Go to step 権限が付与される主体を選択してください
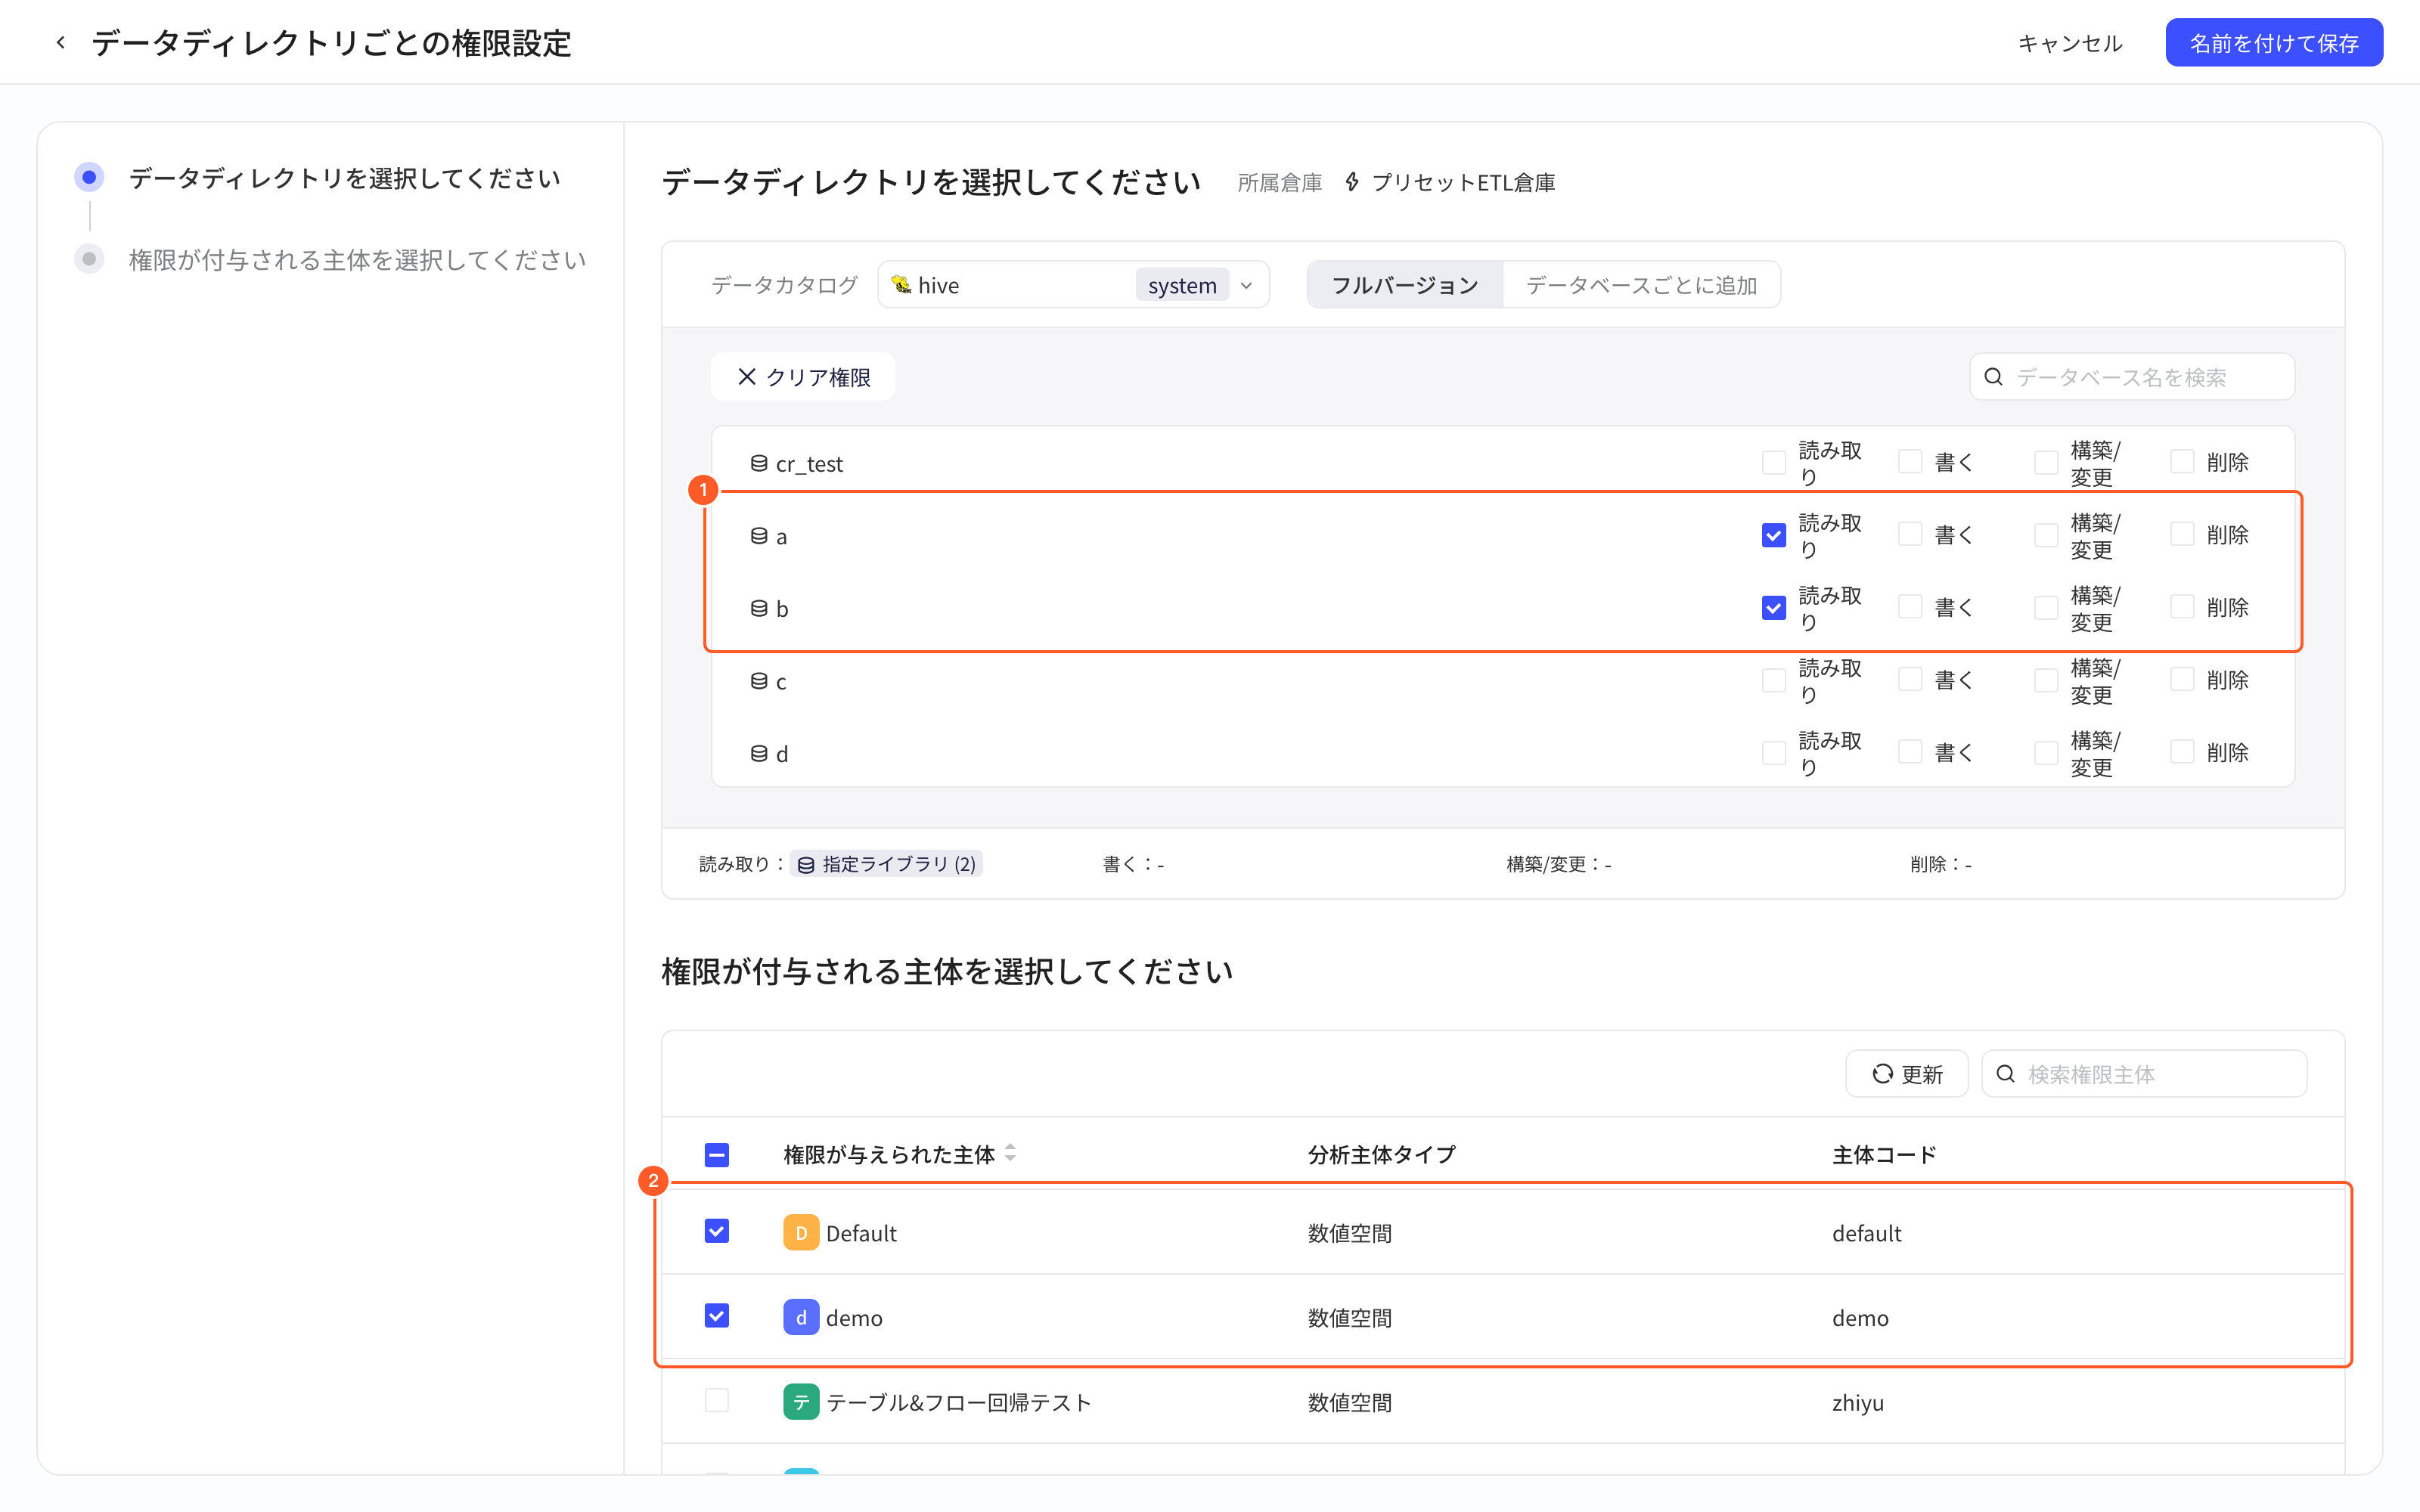The height and width of the screenshot is (1512, 2420). coord(357,260)
